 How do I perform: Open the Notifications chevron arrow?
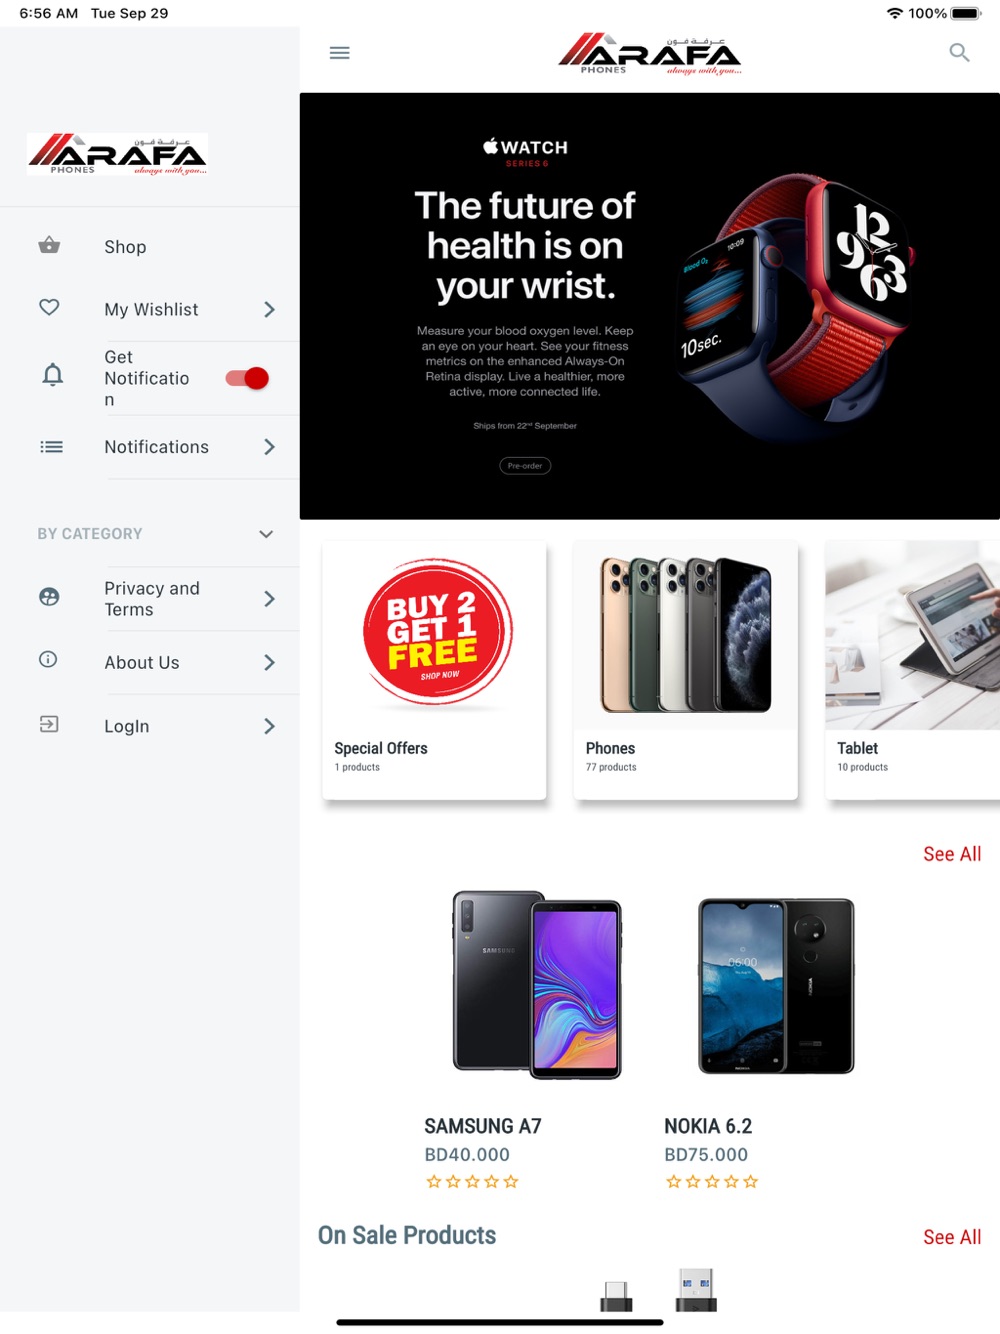269,447
